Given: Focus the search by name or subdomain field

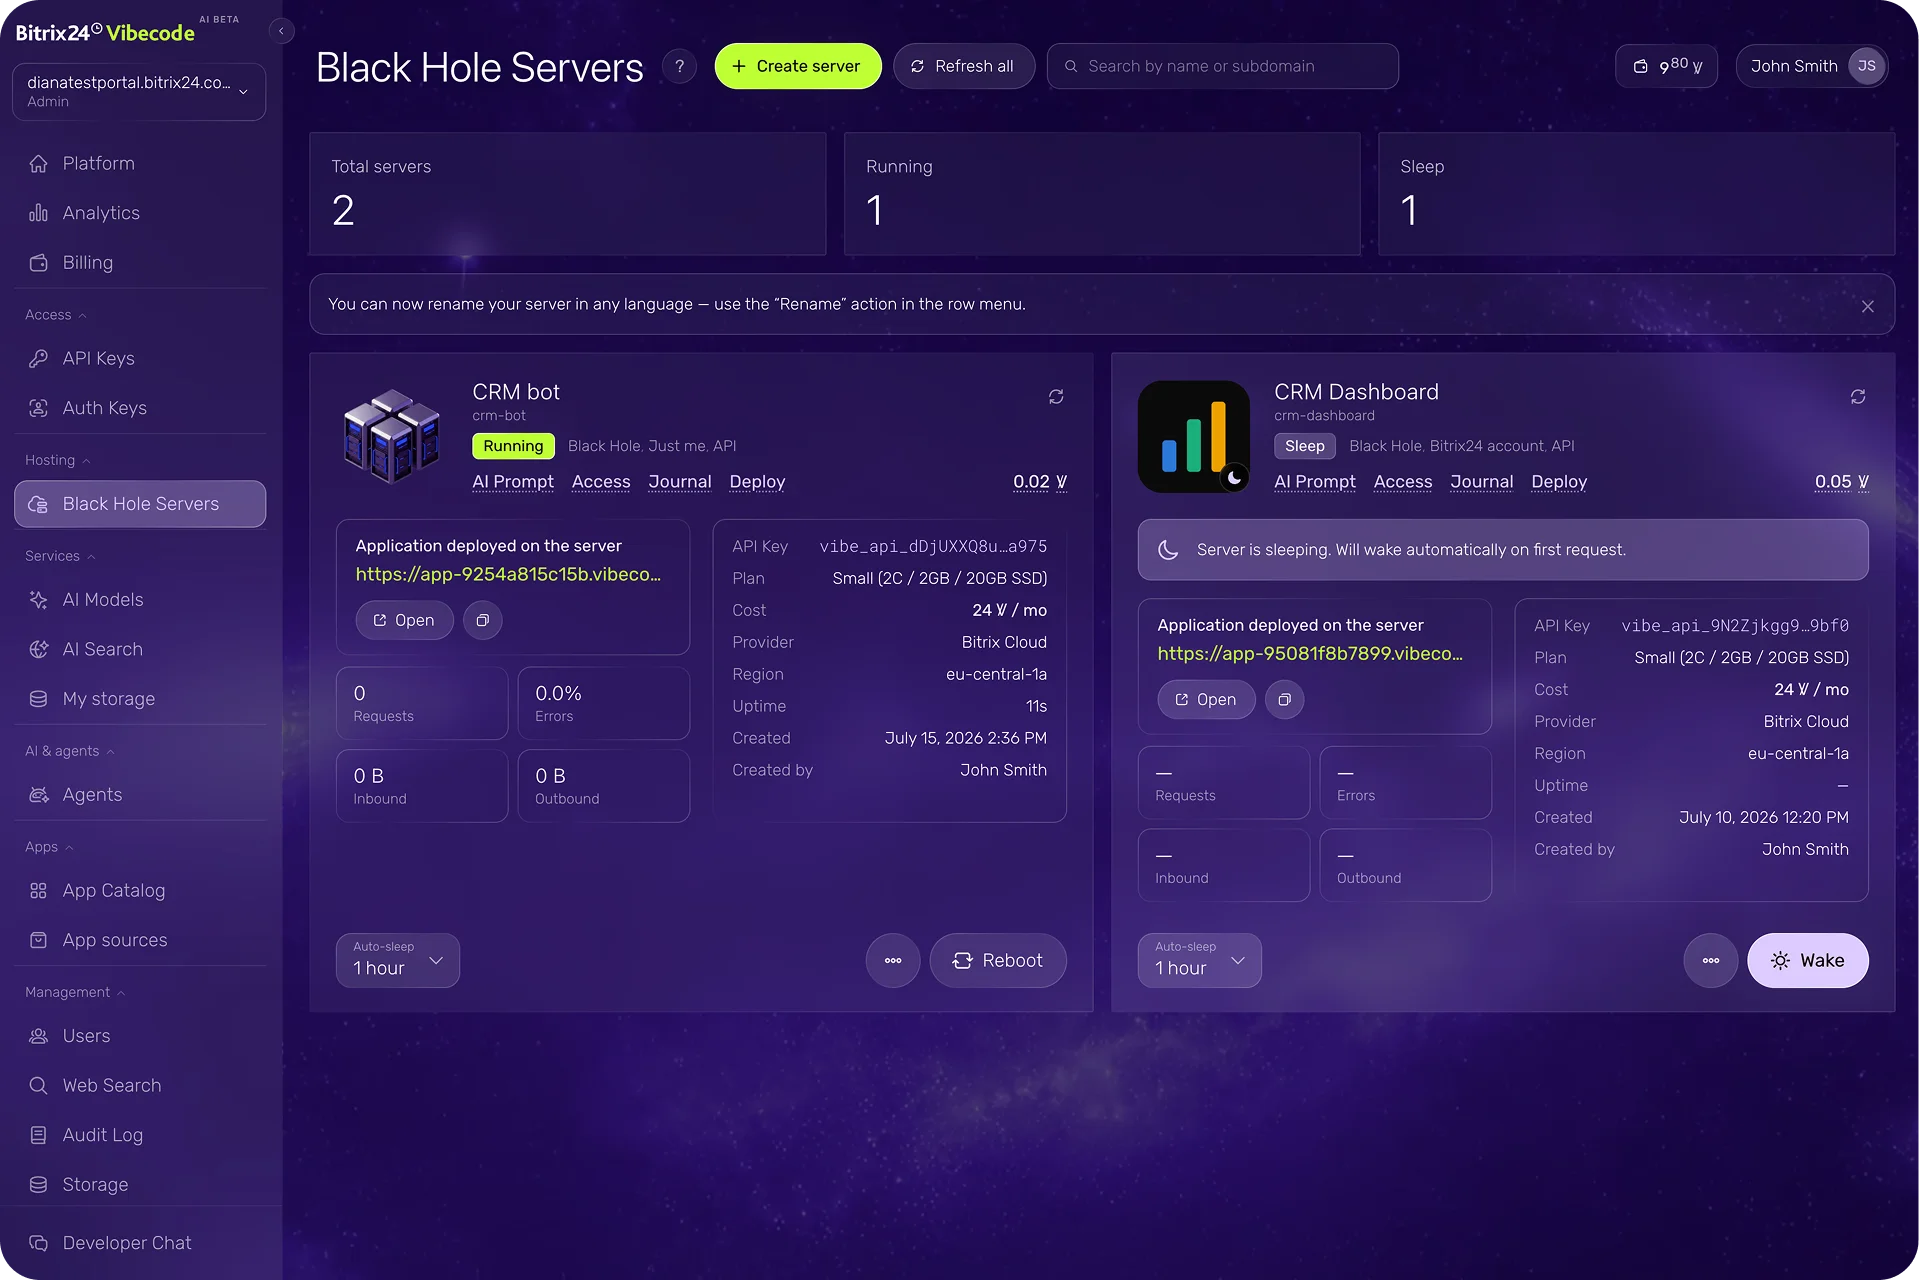Looking at the screenshot, I should (x=1223, y=66).
